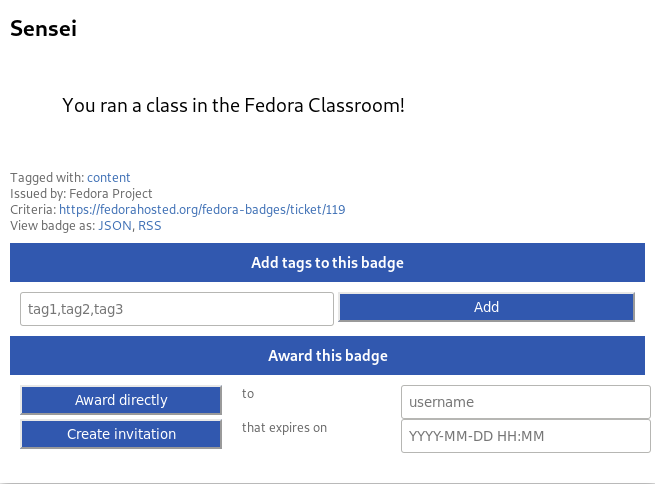Click the 'to' label beside Award directly
Screen dimensions: 655x484
[x=248, y=393]
